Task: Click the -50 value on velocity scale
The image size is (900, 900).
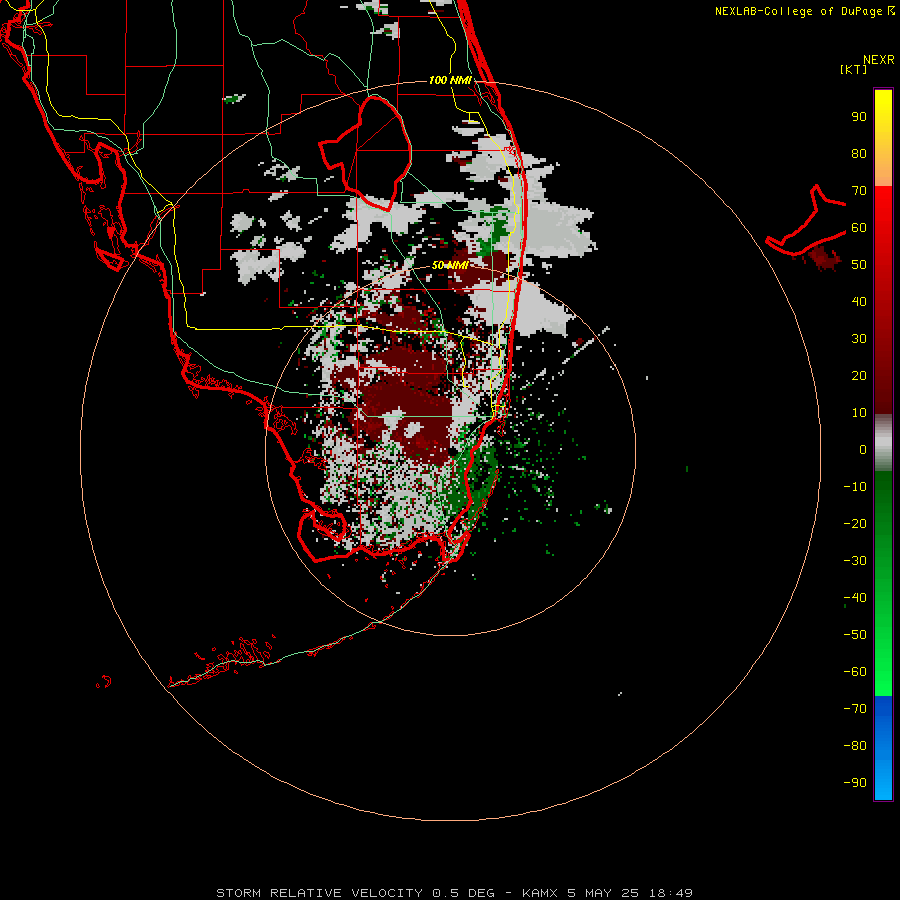Action: coord(855,635)
